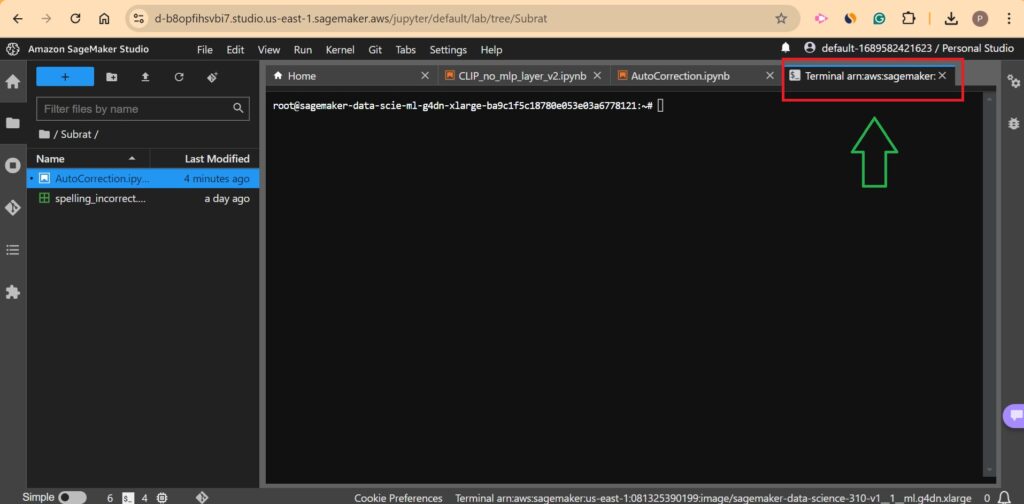Screen dimensions: 1024x504
Task: Click the New Folder icon
Action: pos(111,77)
